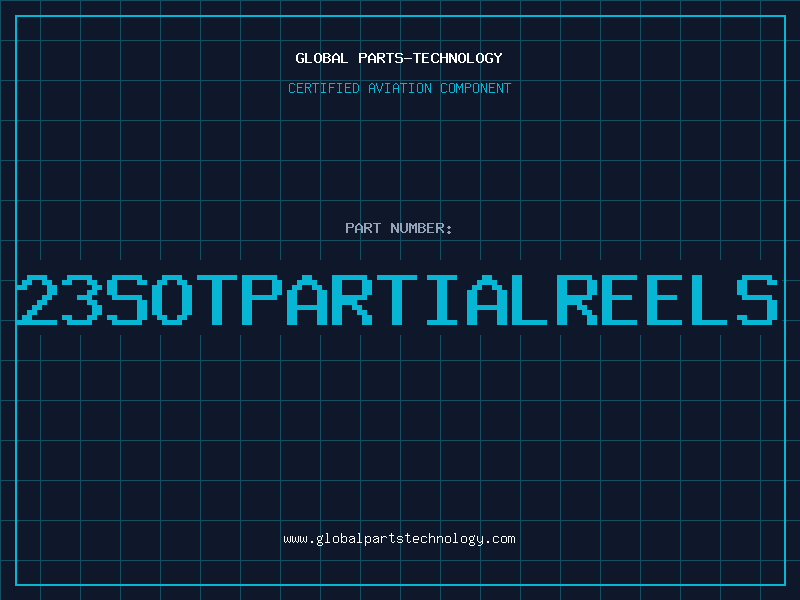The image size is (800, 600).
Task: Select the word COMPONENT in the subtitle
Action: point(475,88)
